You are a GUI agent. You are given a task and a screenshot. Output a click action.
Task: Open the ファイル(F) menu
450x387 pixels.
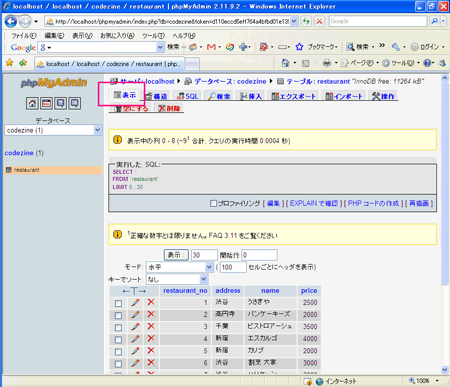pos(24,35)
